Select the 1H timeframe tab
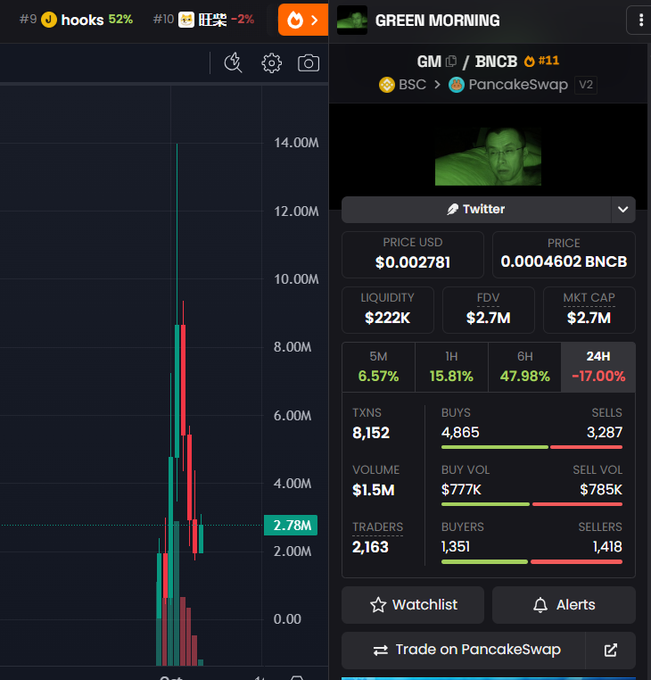 click(451, 367)
